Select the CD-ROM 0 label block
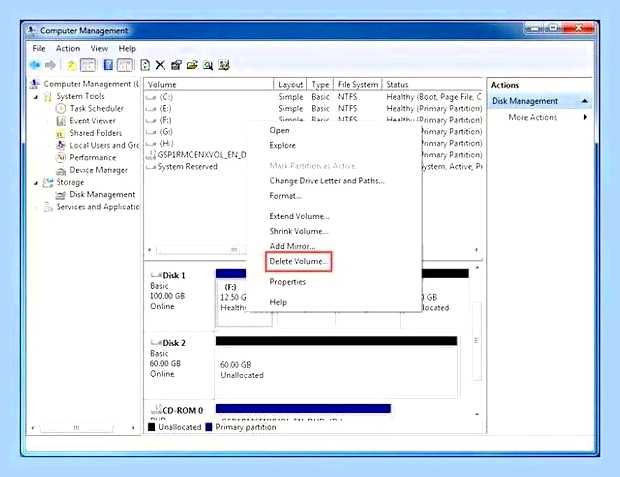Screen dimensions: 620x477 click(179, 411)
